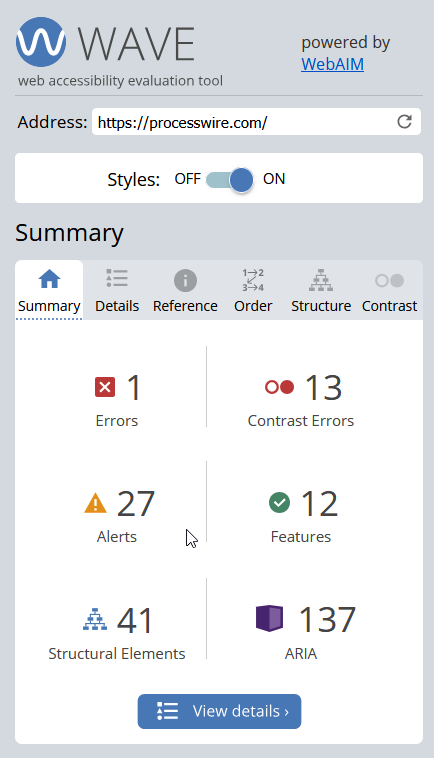The image size is (434, 758).
Task: Toggle the Styles switch off
Action: pos(230,180)
